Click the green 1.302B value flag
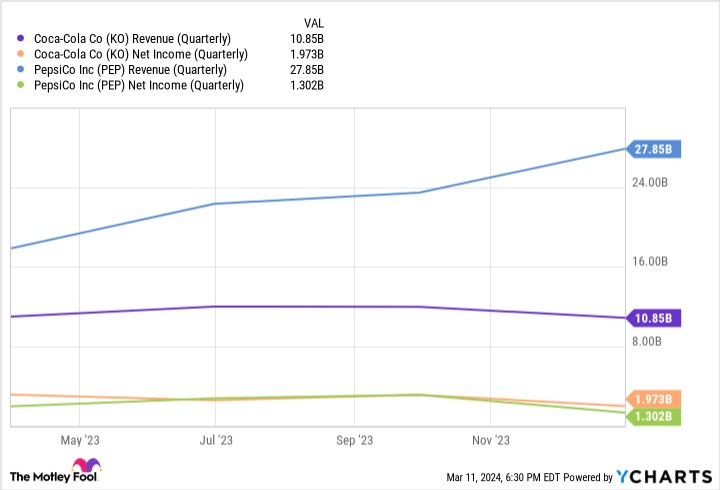This screenshot has width=720, height=490. (654, 416)
